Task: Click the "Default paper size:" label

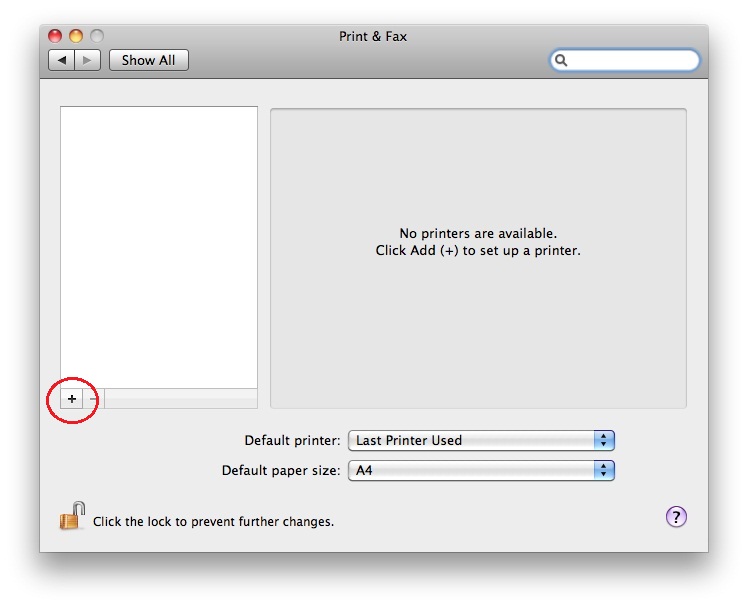Action: (281, 470)
